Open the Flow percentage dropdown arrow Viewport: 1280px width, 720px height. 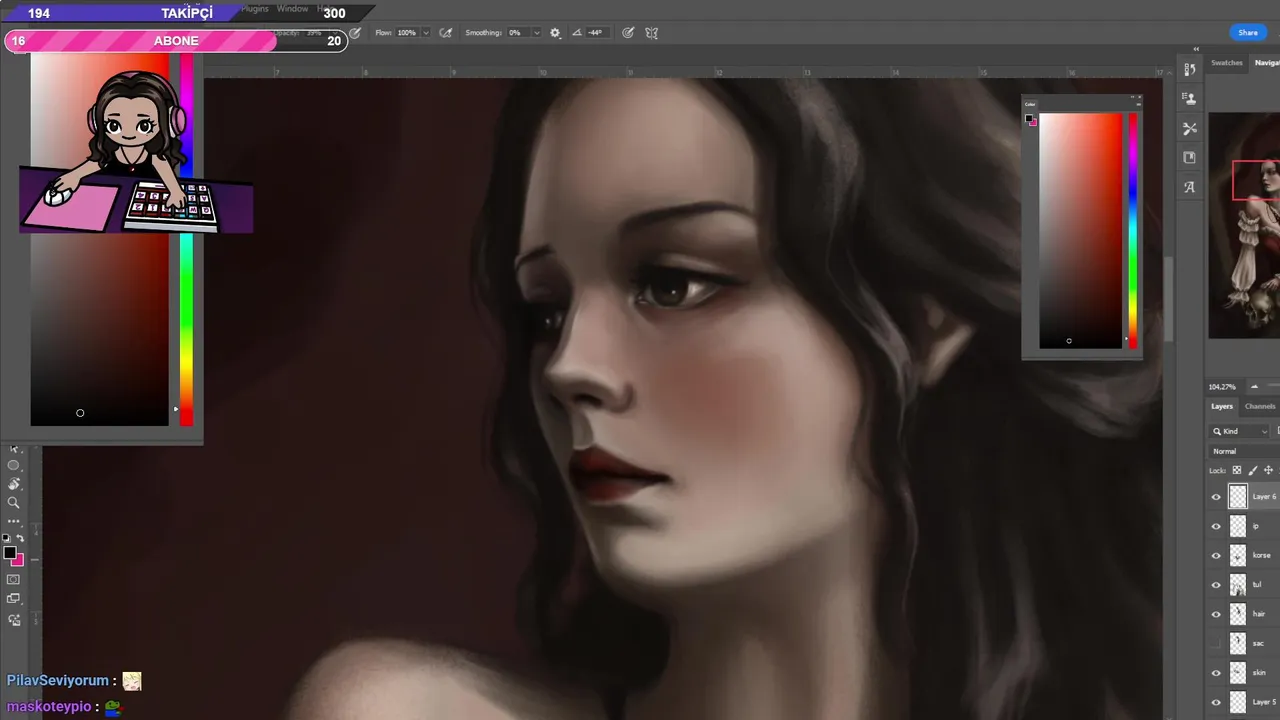pos(426,33)
